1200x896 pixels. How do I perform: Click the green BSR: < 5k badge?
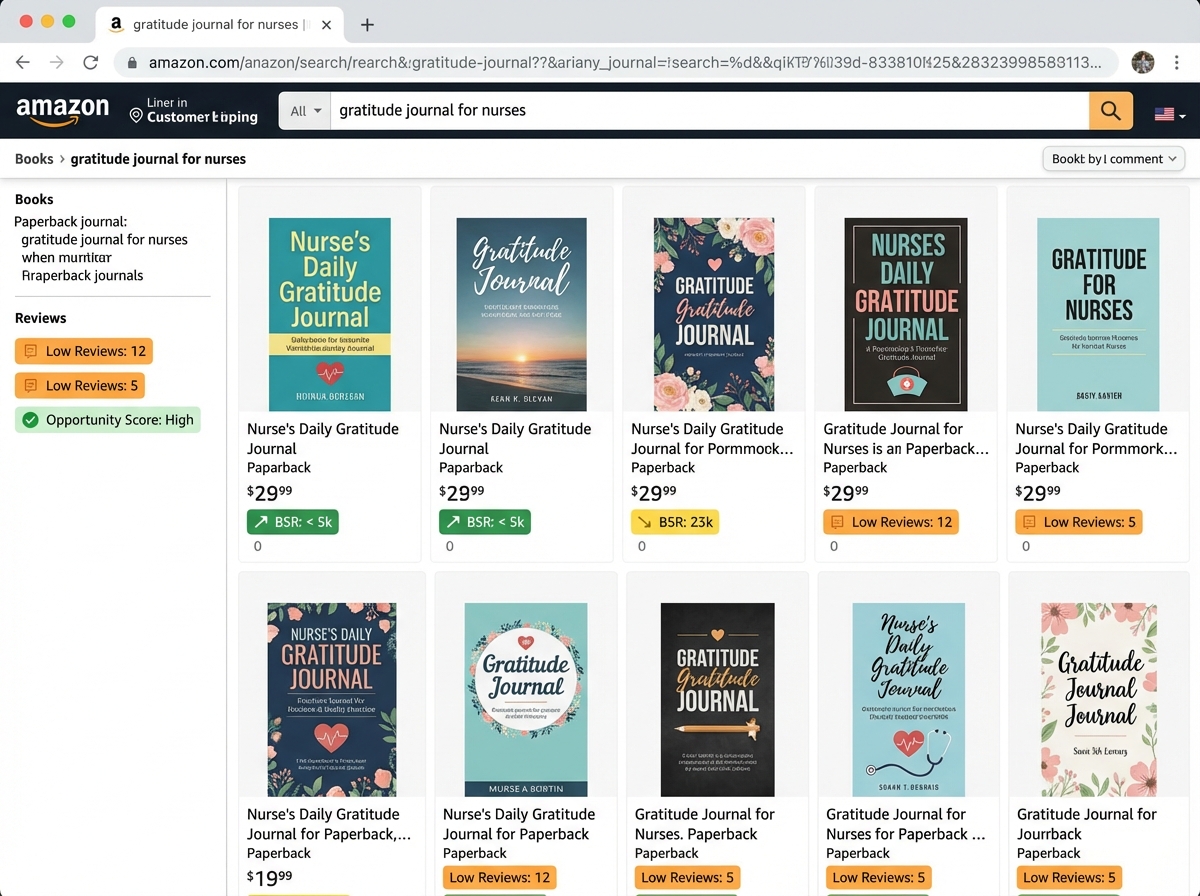tap(292, 522)
